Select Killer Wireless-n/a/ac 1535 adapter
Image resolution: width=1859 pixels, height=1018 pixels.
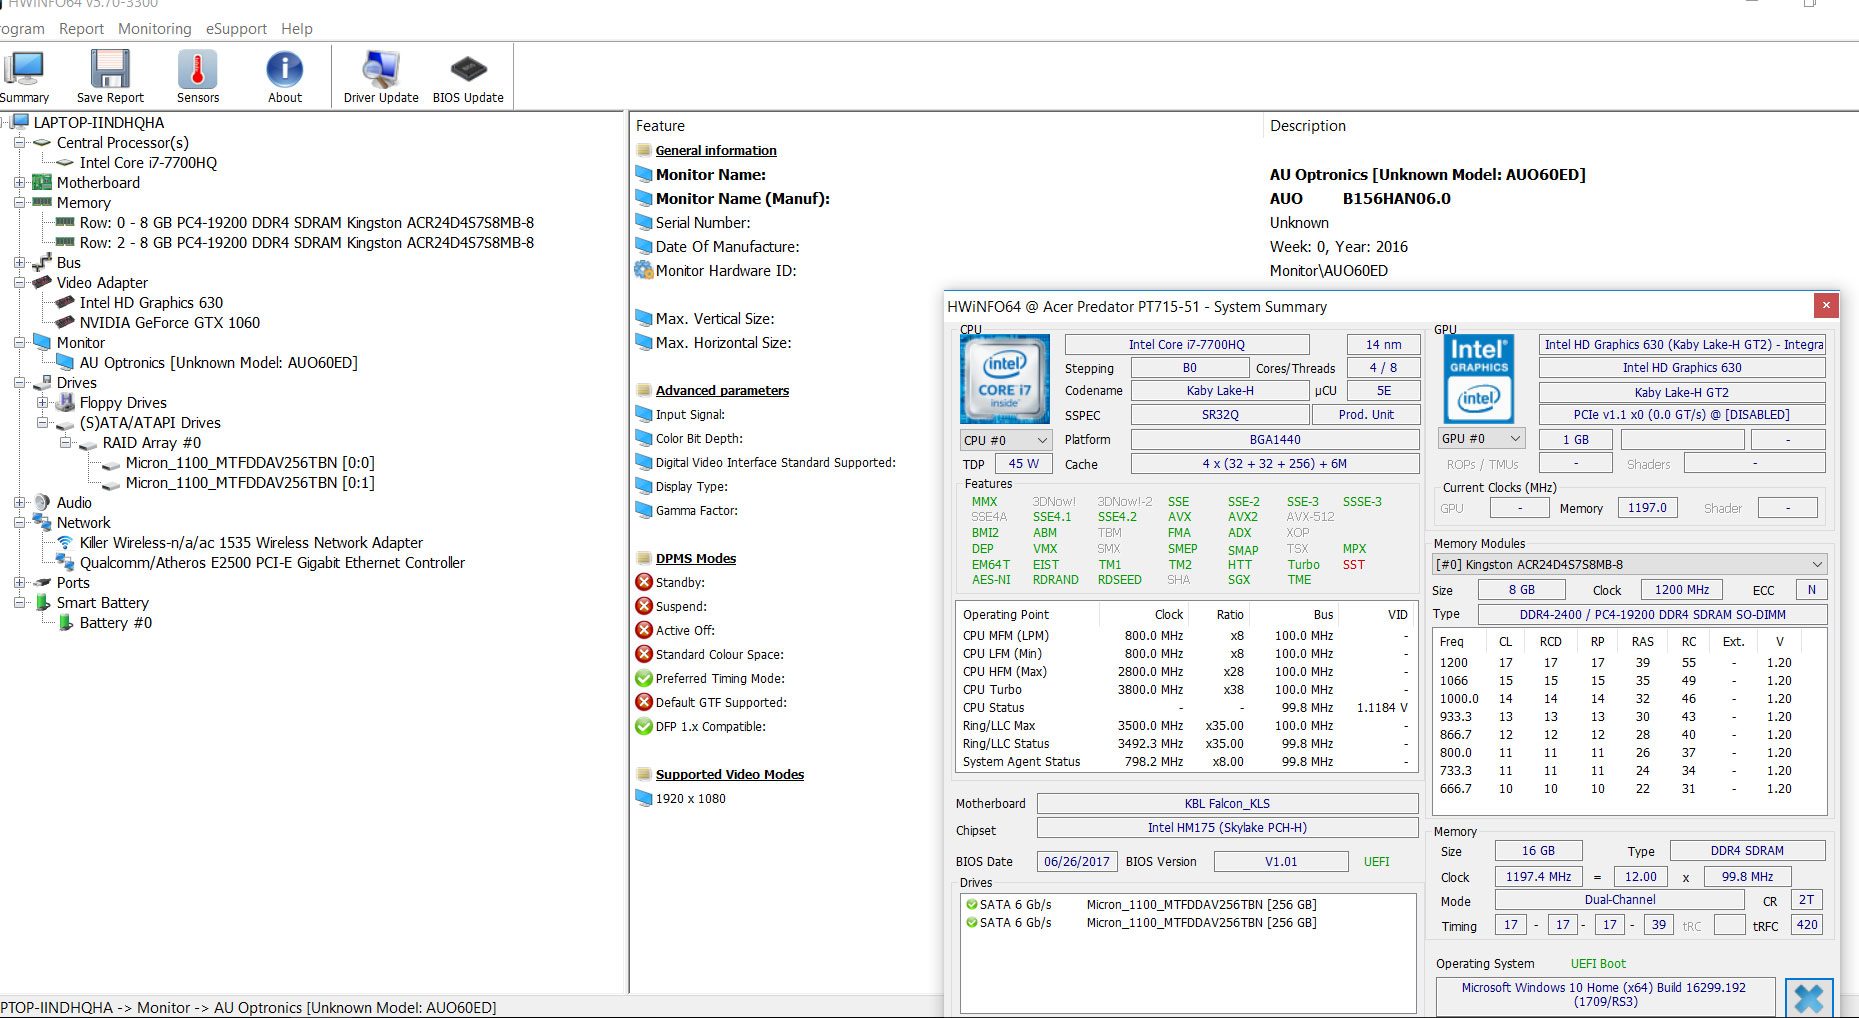click(251, 542)
